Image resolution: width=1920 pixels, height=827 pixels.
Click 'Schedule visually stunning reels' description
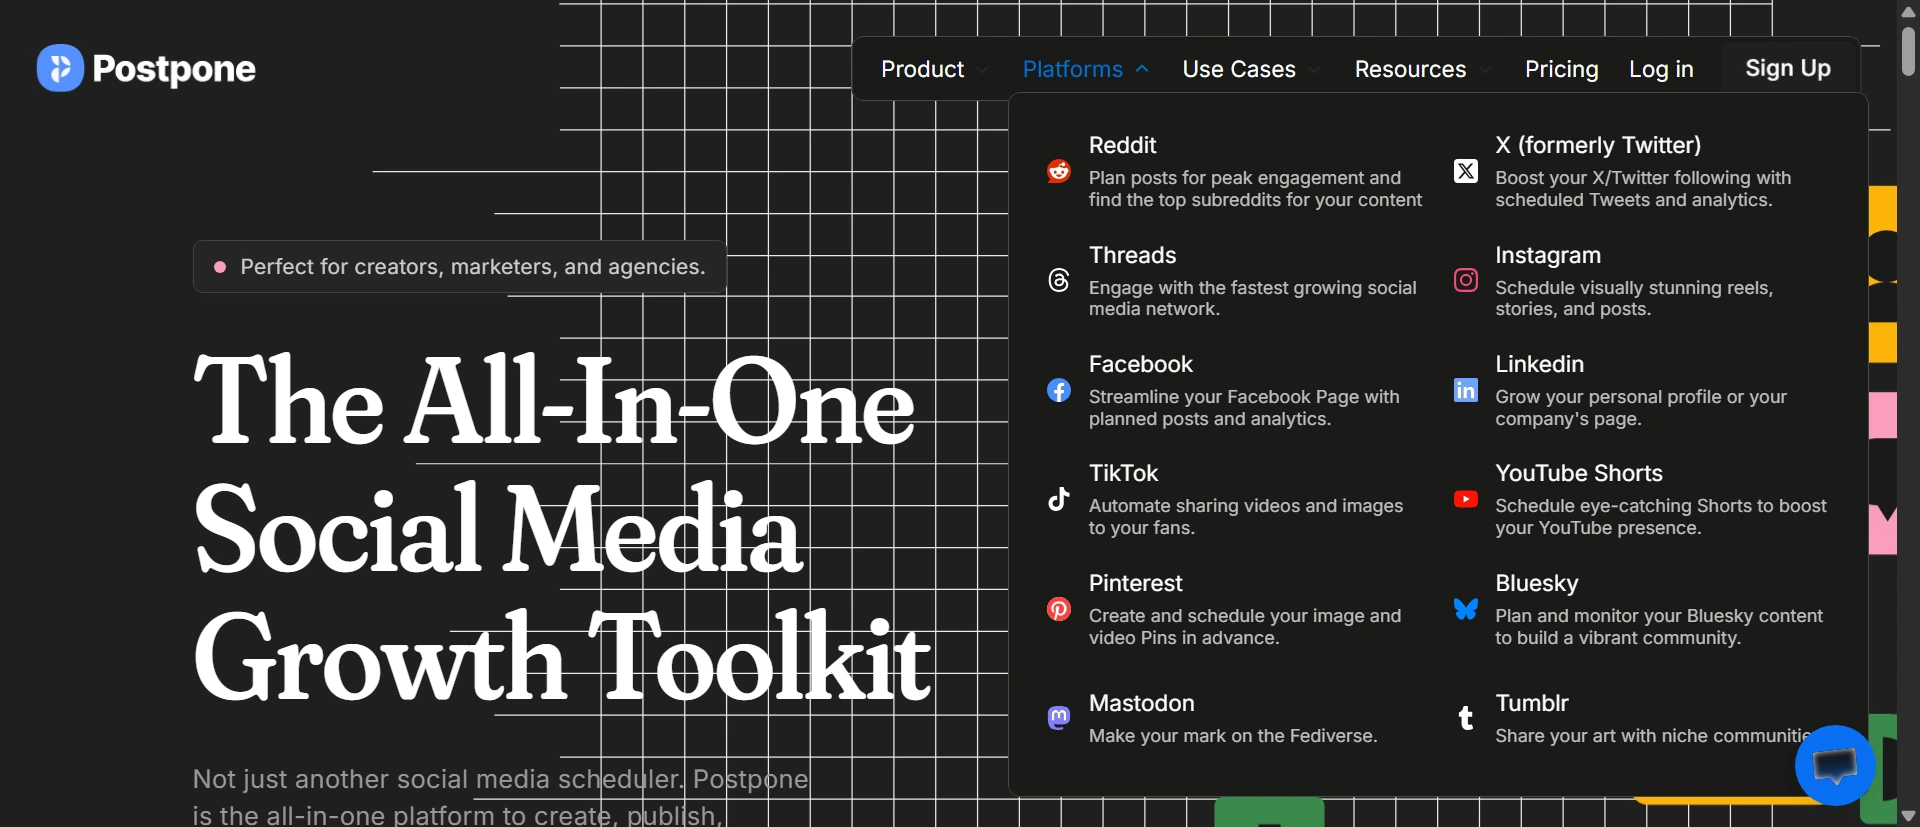(x=1634, y=298)
